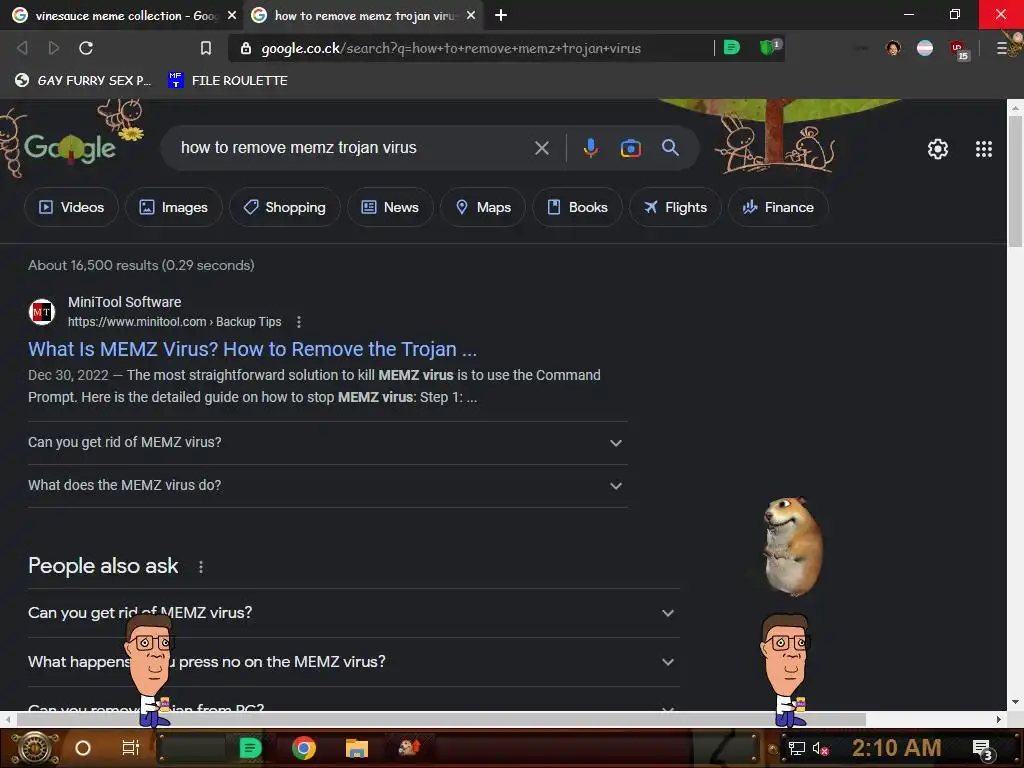Open the Google apps grid
This screenshot has width=1024, height=768.
[984, 149]
